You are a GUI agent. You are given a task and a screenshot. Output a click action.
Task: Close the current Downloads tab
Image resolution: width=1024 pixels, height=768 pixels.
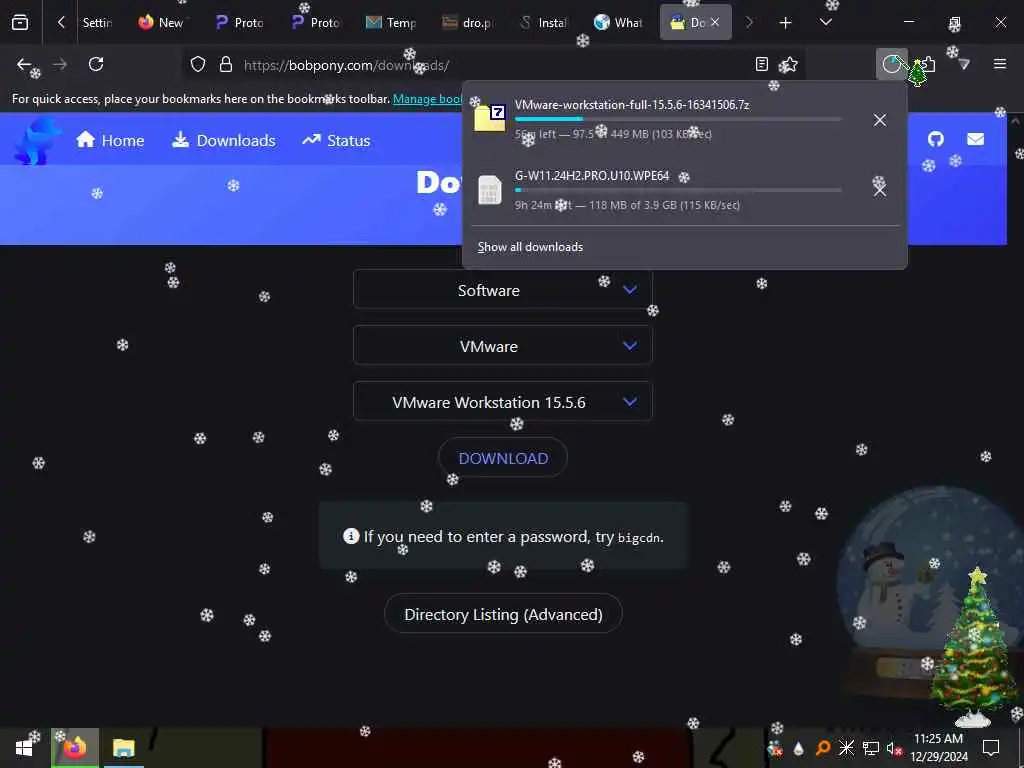715,22
